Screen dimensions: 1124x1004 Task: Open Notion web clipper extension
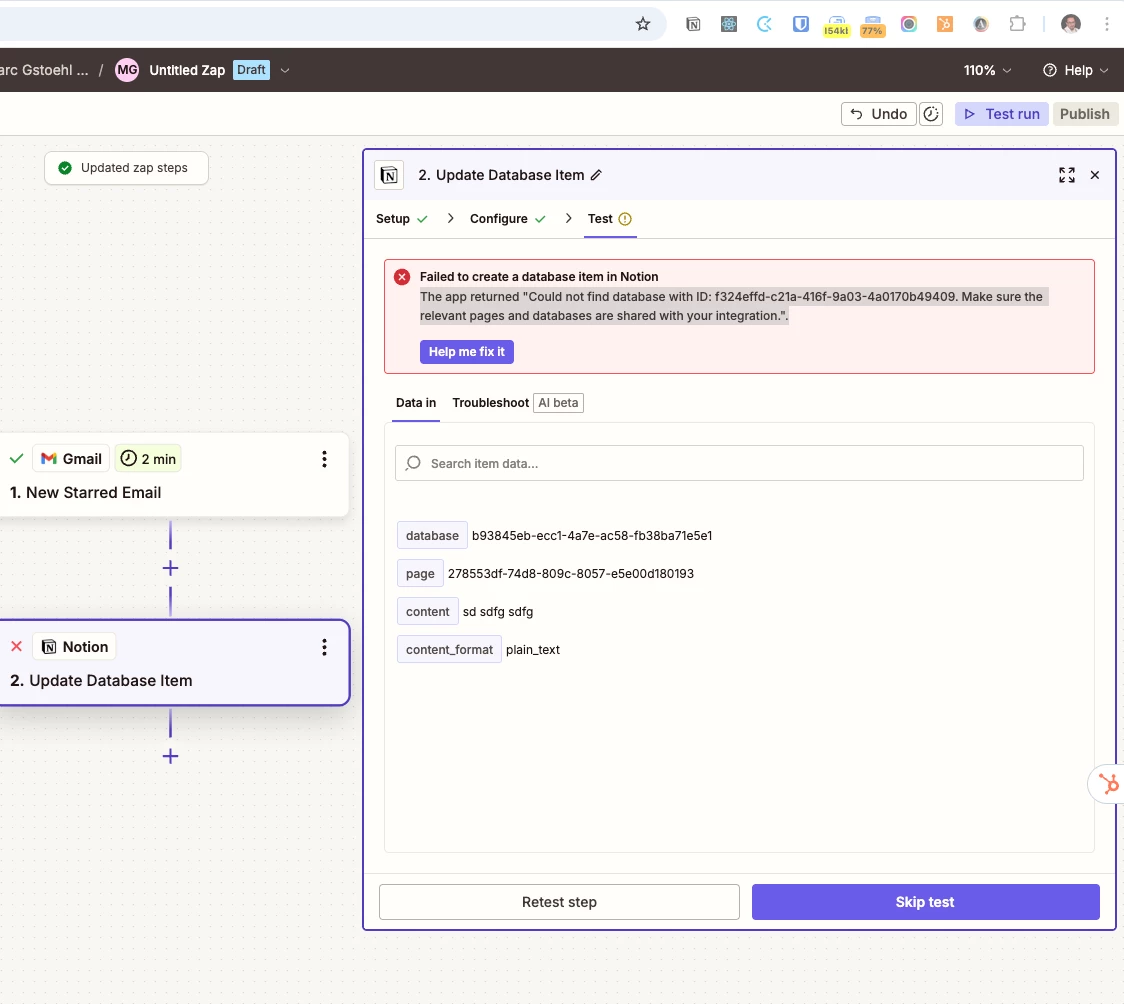click(693, 24)
